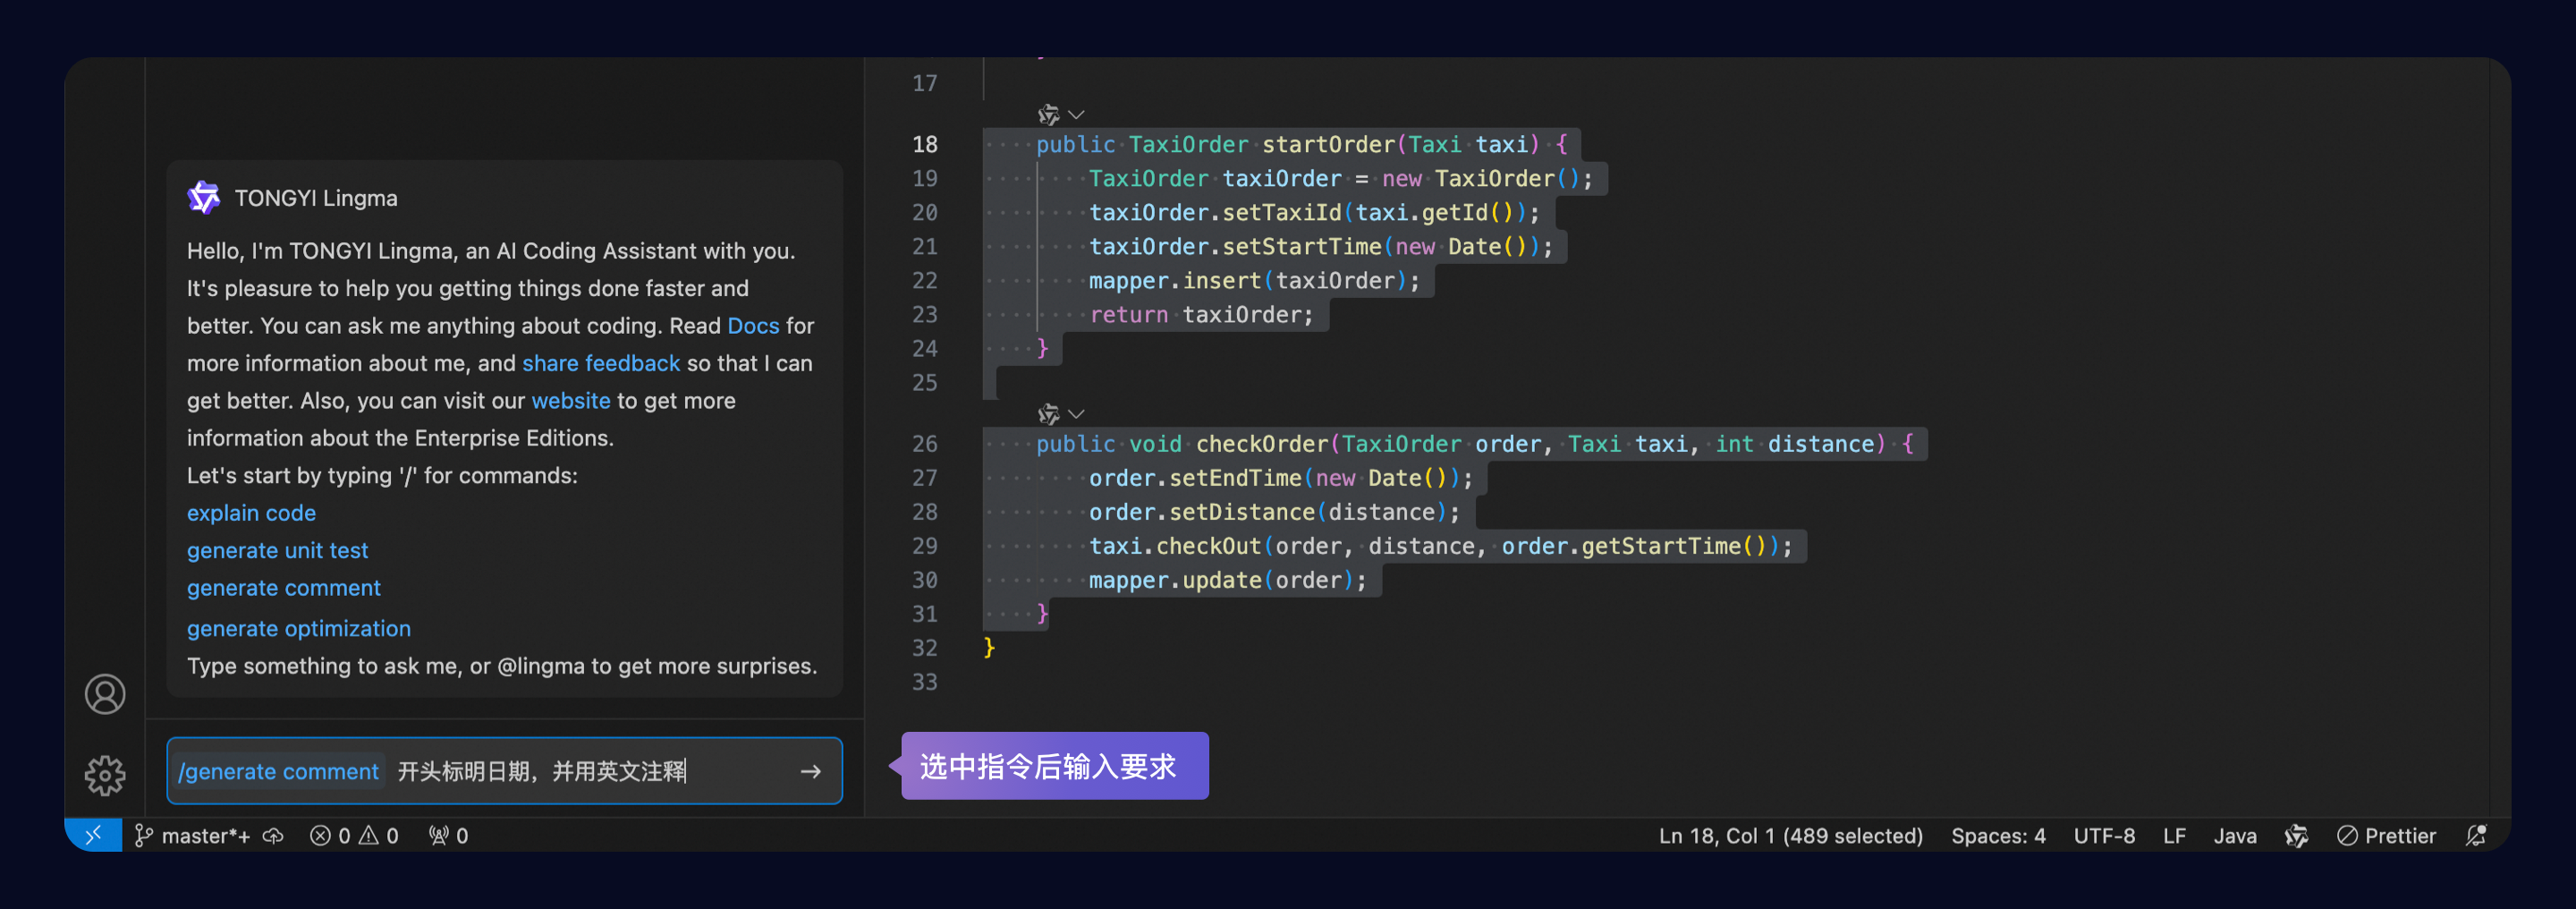Click the 'explain code' command link
This screenshot has width=2576, height=909.
(251, 513)
